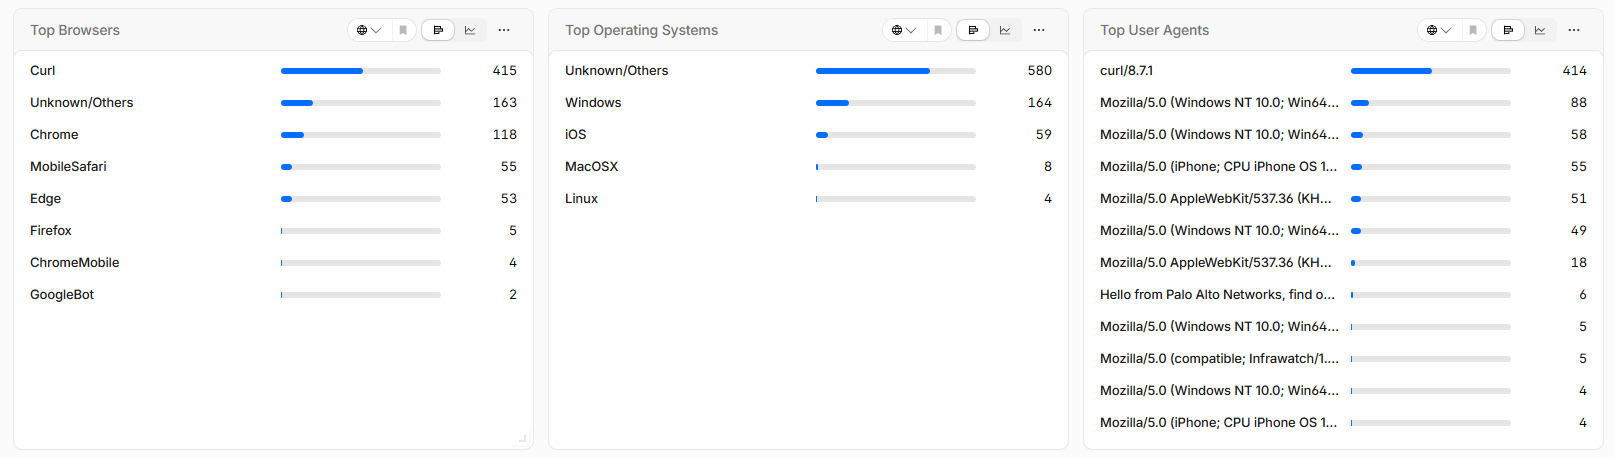Image resolution: width=1614 pixels, height=457 pixels.
Task: Click the Curl progress bar in Top Browsers
Action: pyautogui.click(x=361, y=71)
